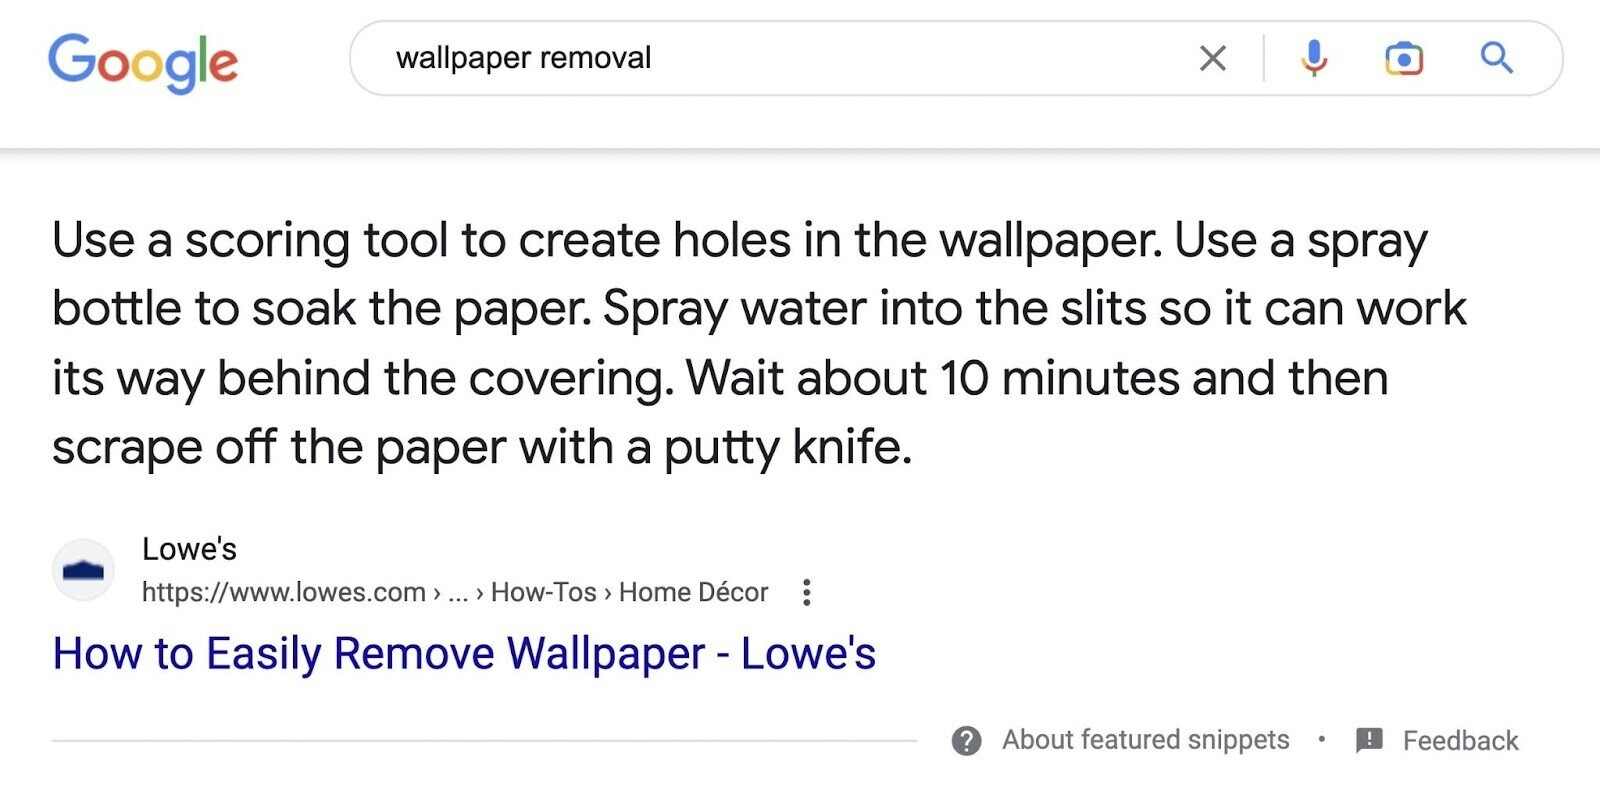
Task: Click the 'About featured snippets' text
Action: click(1146, 740)
